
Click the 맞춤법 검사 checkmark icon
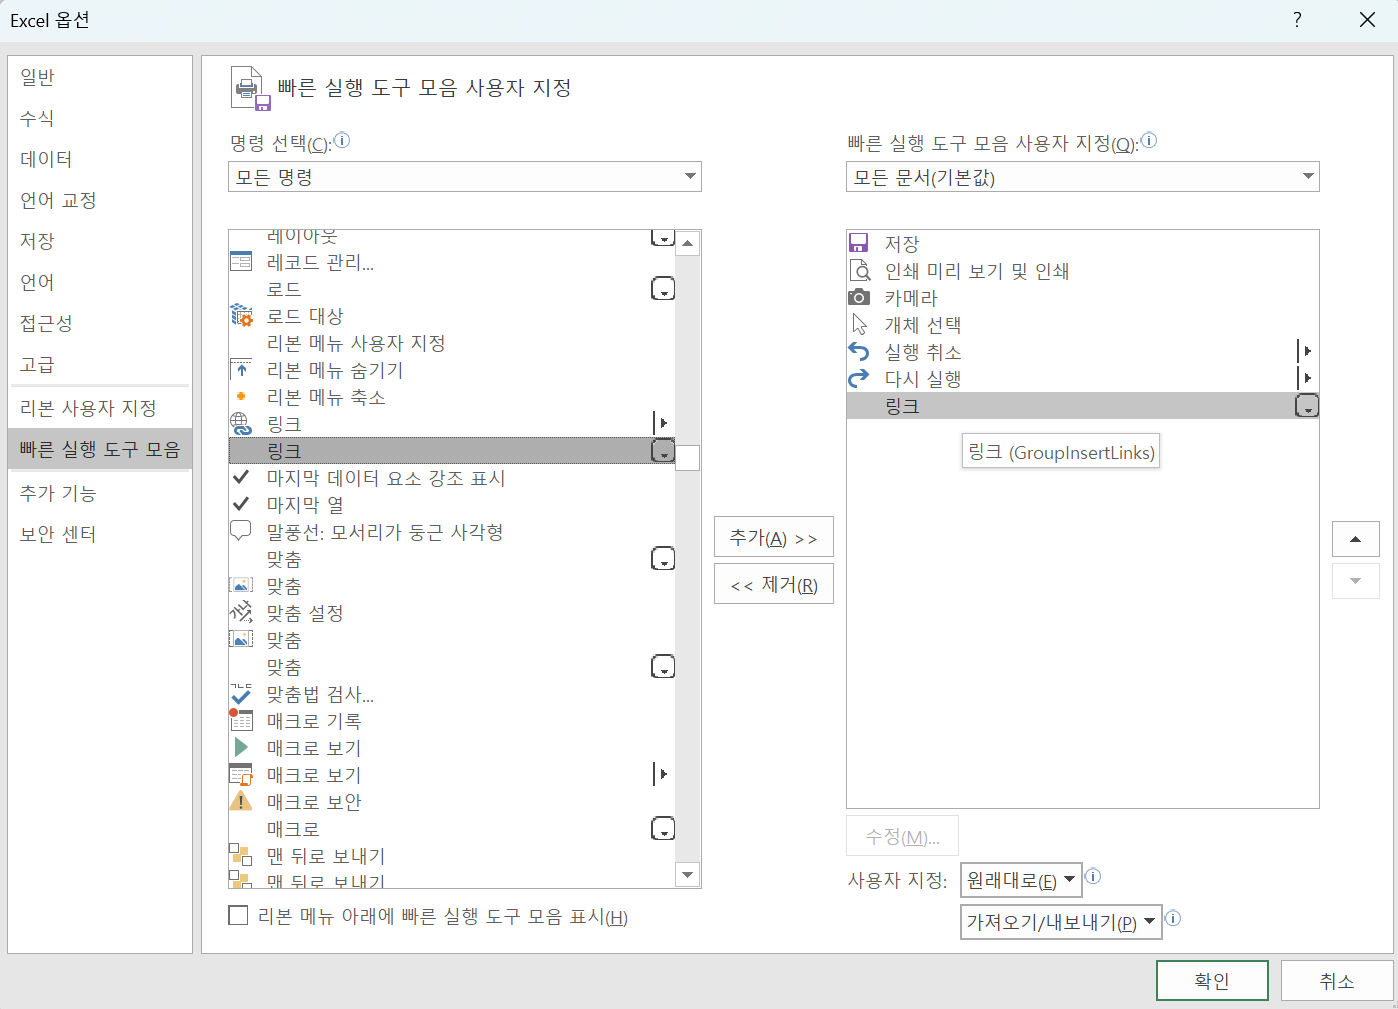click(241, 694)
